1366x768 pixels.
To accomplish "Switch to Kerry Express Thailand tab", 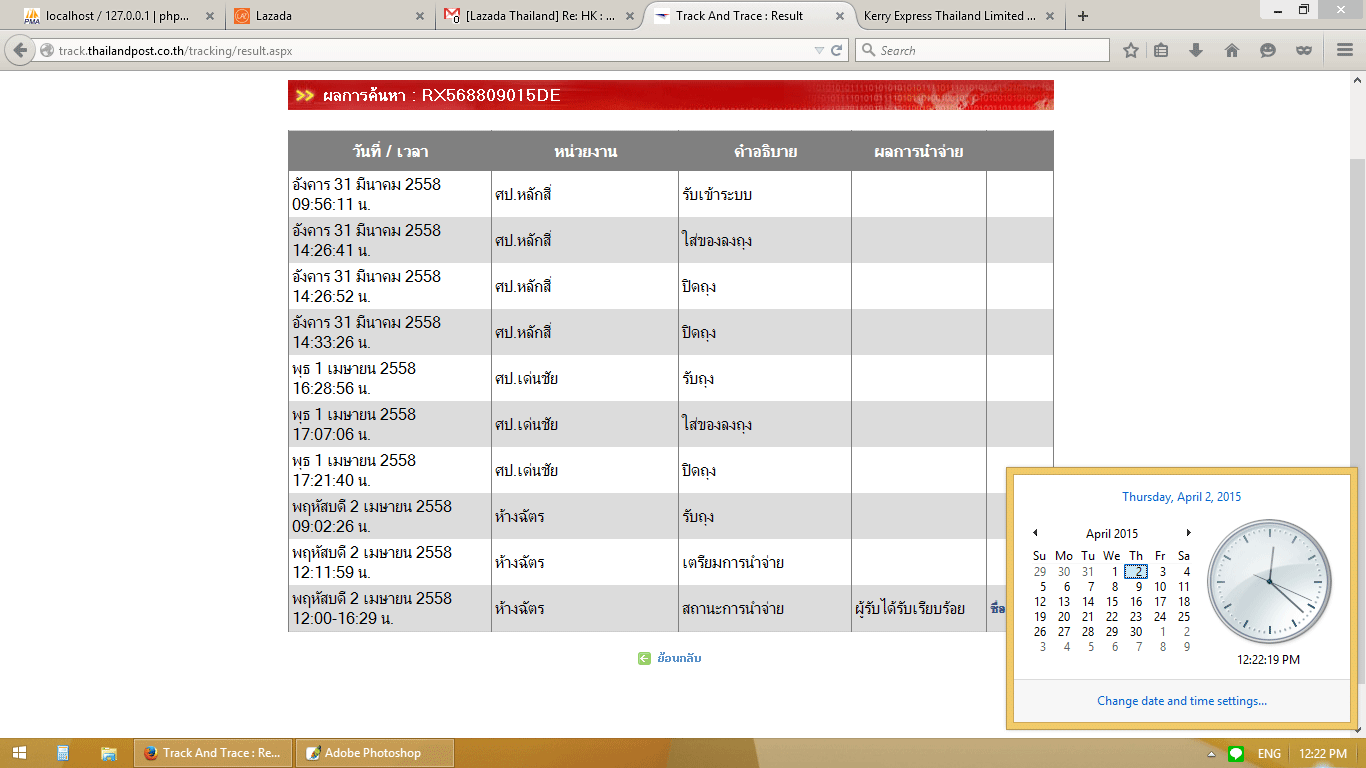I will (957, 16).
